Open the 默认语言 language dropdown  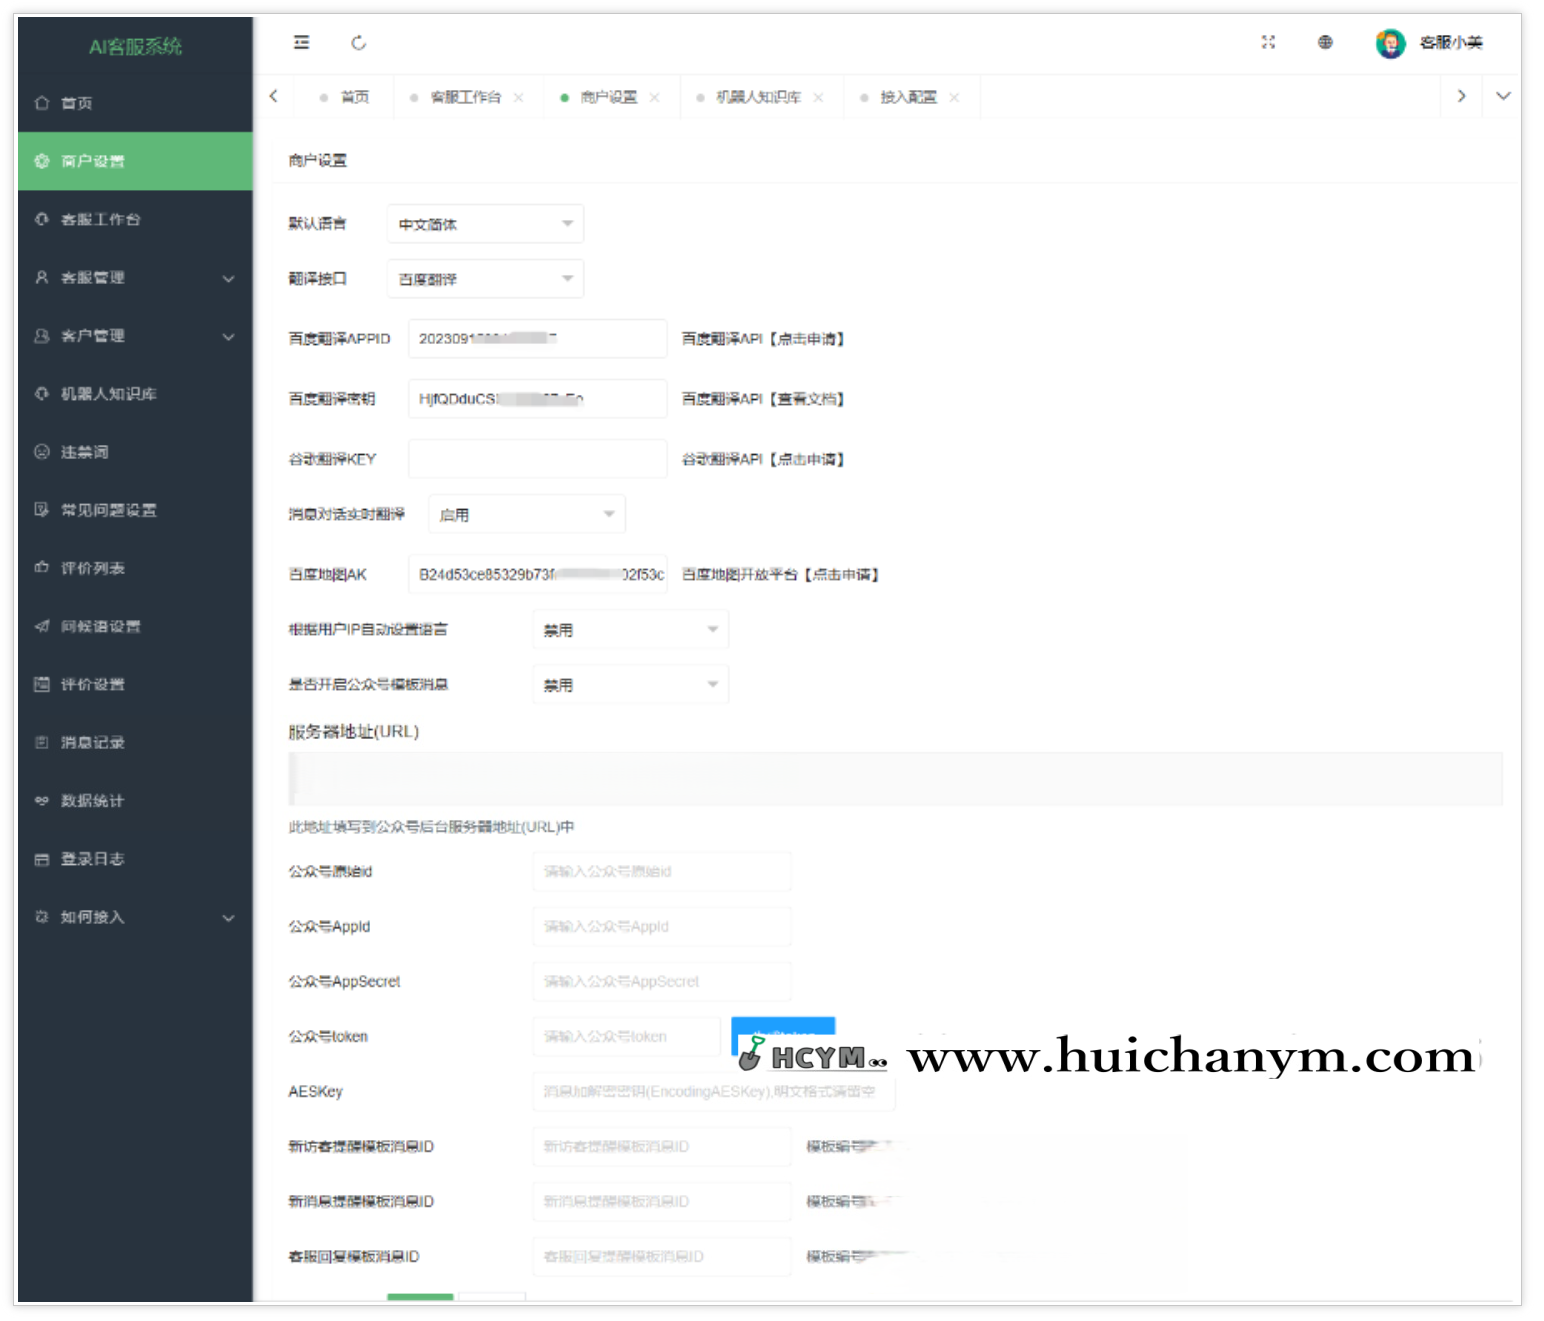coord(484,223)
